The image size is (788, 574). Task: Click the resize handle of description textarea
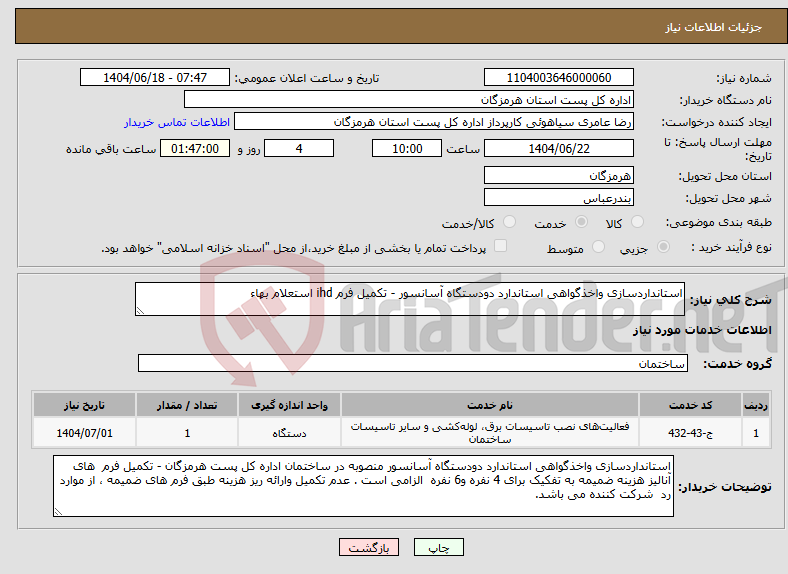(x=140, y=311)
